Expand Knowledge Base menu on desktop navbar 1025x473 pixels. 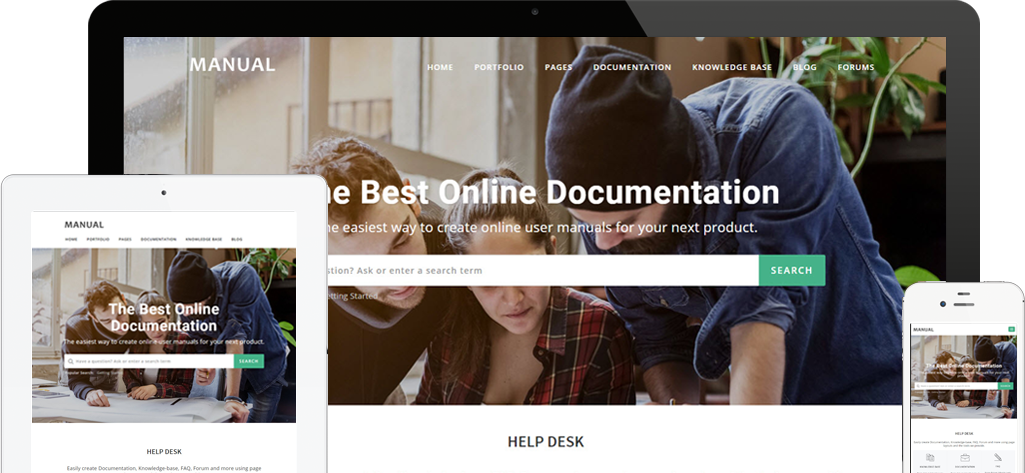[x=732, y=68]
